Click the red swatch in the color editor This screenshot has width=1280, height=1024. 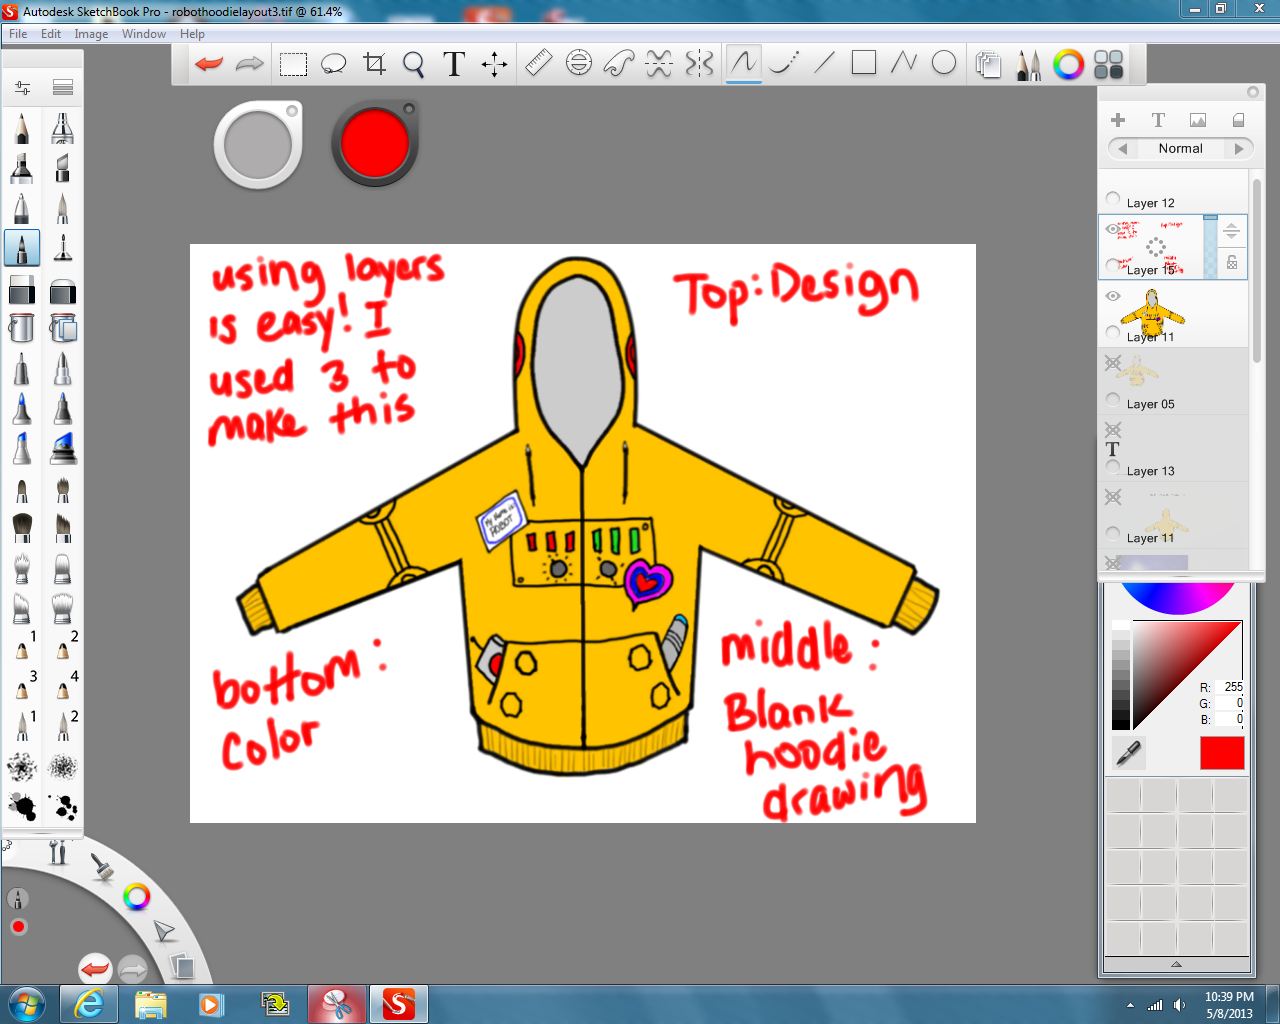click(x=1221, y=753)
